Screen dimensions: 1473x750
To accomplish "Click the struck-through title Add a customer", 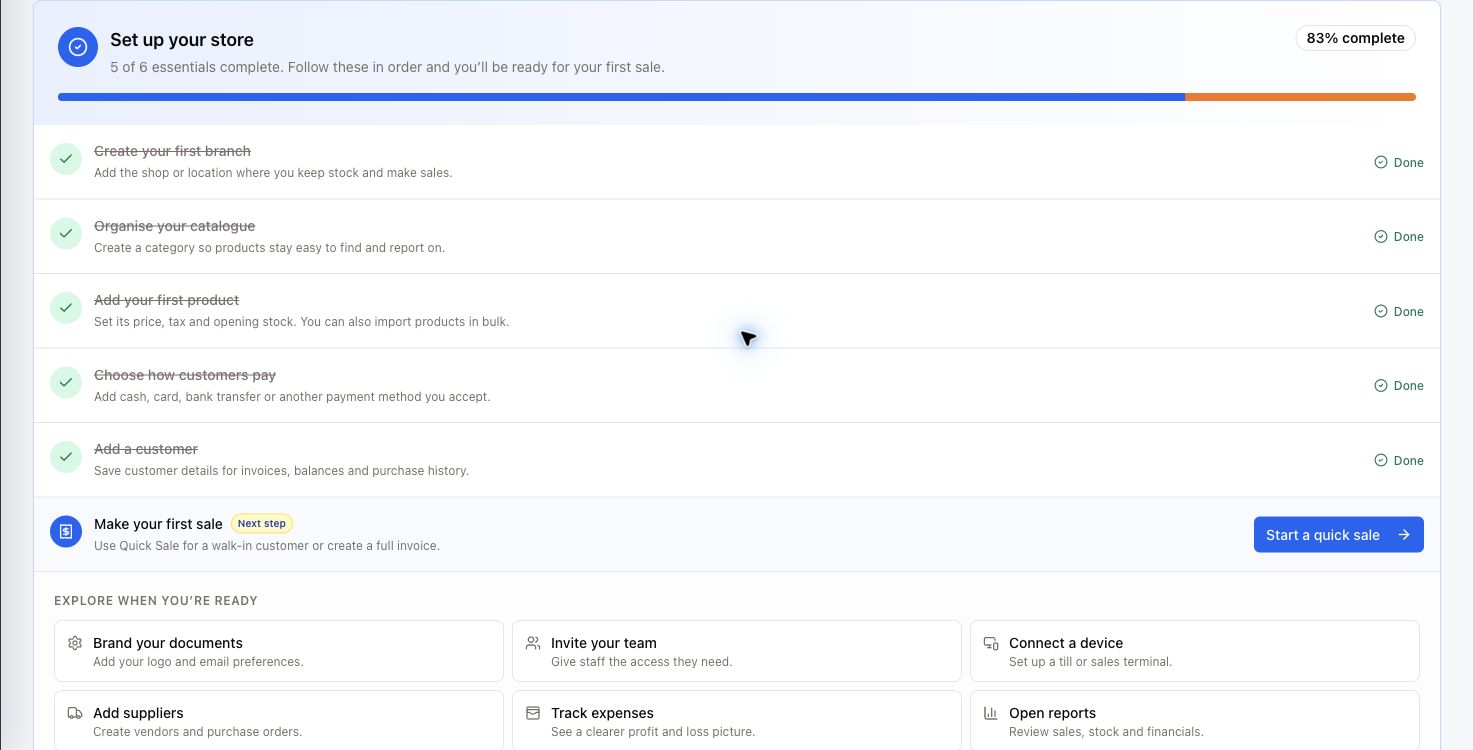I will pos(146,449).
